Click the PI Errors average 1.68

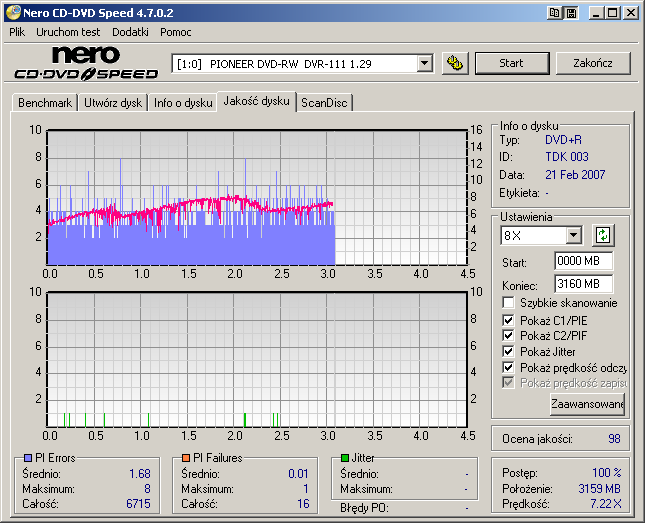140,474
